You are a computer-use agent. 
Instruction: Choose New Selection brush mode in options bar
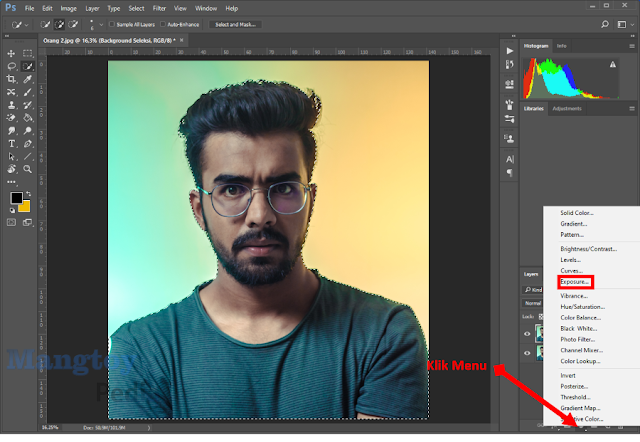[45, 24]
